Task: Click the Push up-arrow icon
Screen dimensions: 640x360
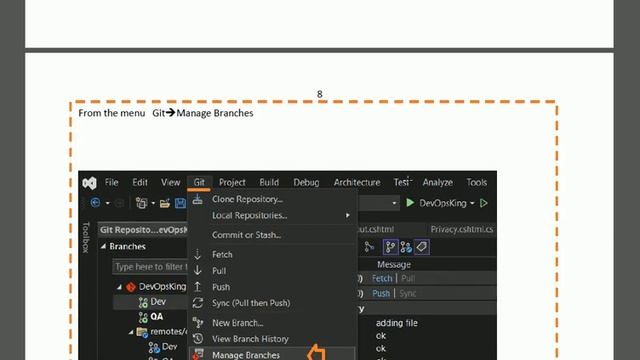Action: 198,287
